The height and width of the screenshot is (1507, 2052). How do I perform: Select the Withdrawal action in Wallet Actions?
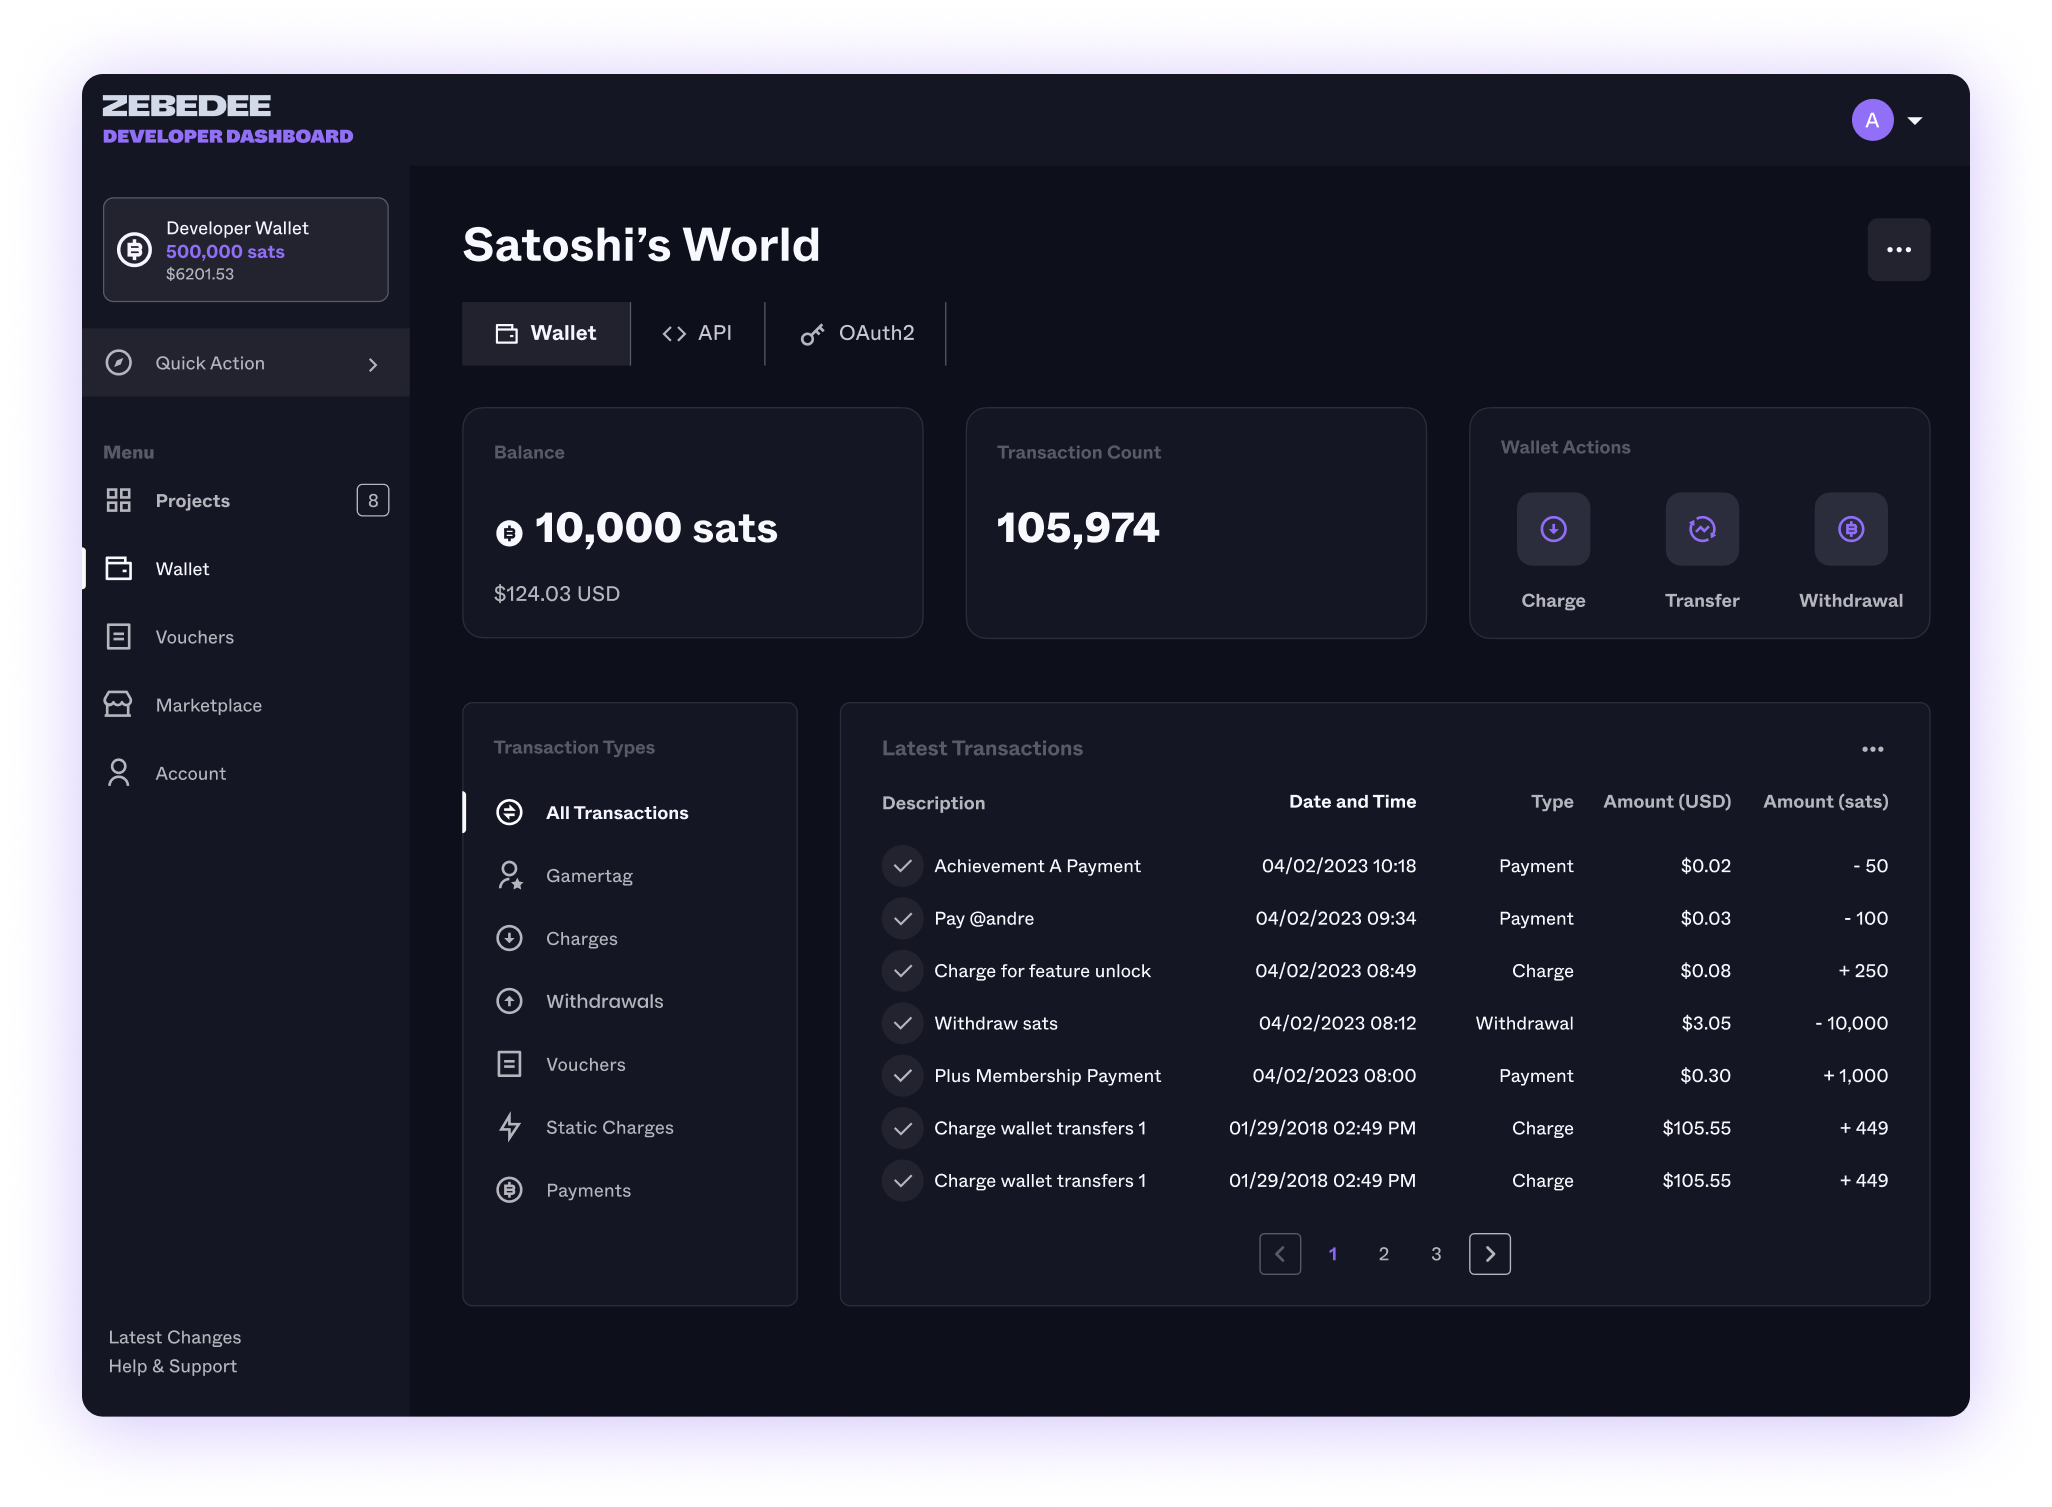pyautogui.click(x=1851, y=529)
